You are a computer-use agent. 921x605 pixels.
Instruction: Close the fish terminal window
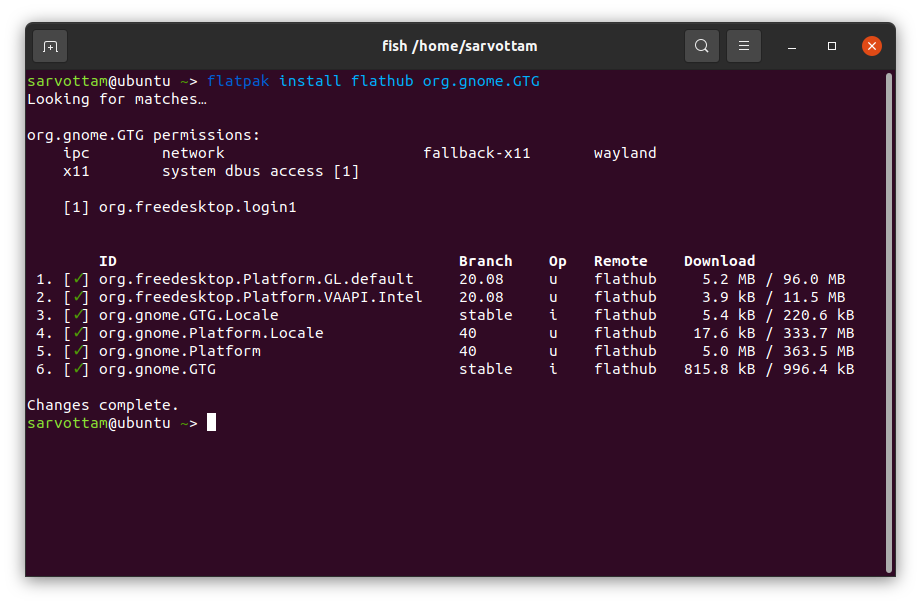(x=872, y=46)
